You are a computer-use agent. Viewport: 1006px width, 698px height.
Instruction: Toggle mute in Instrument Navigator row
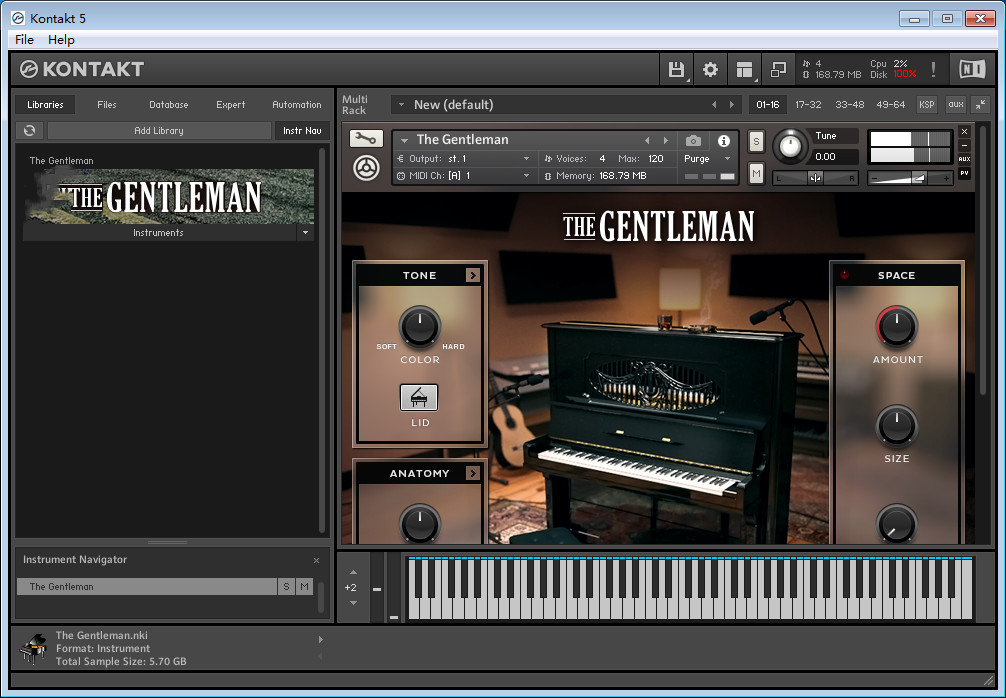pos(304,586)
